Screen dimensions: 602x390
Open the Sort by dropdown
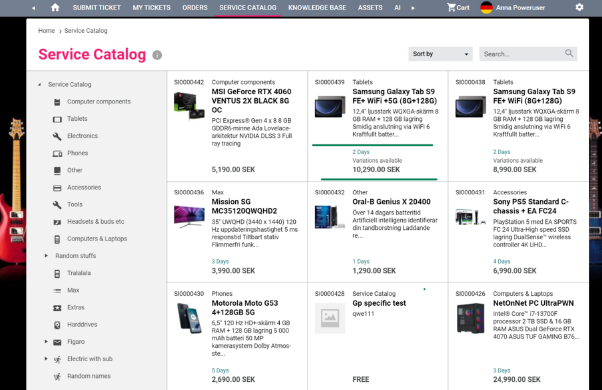coord(440,54)
